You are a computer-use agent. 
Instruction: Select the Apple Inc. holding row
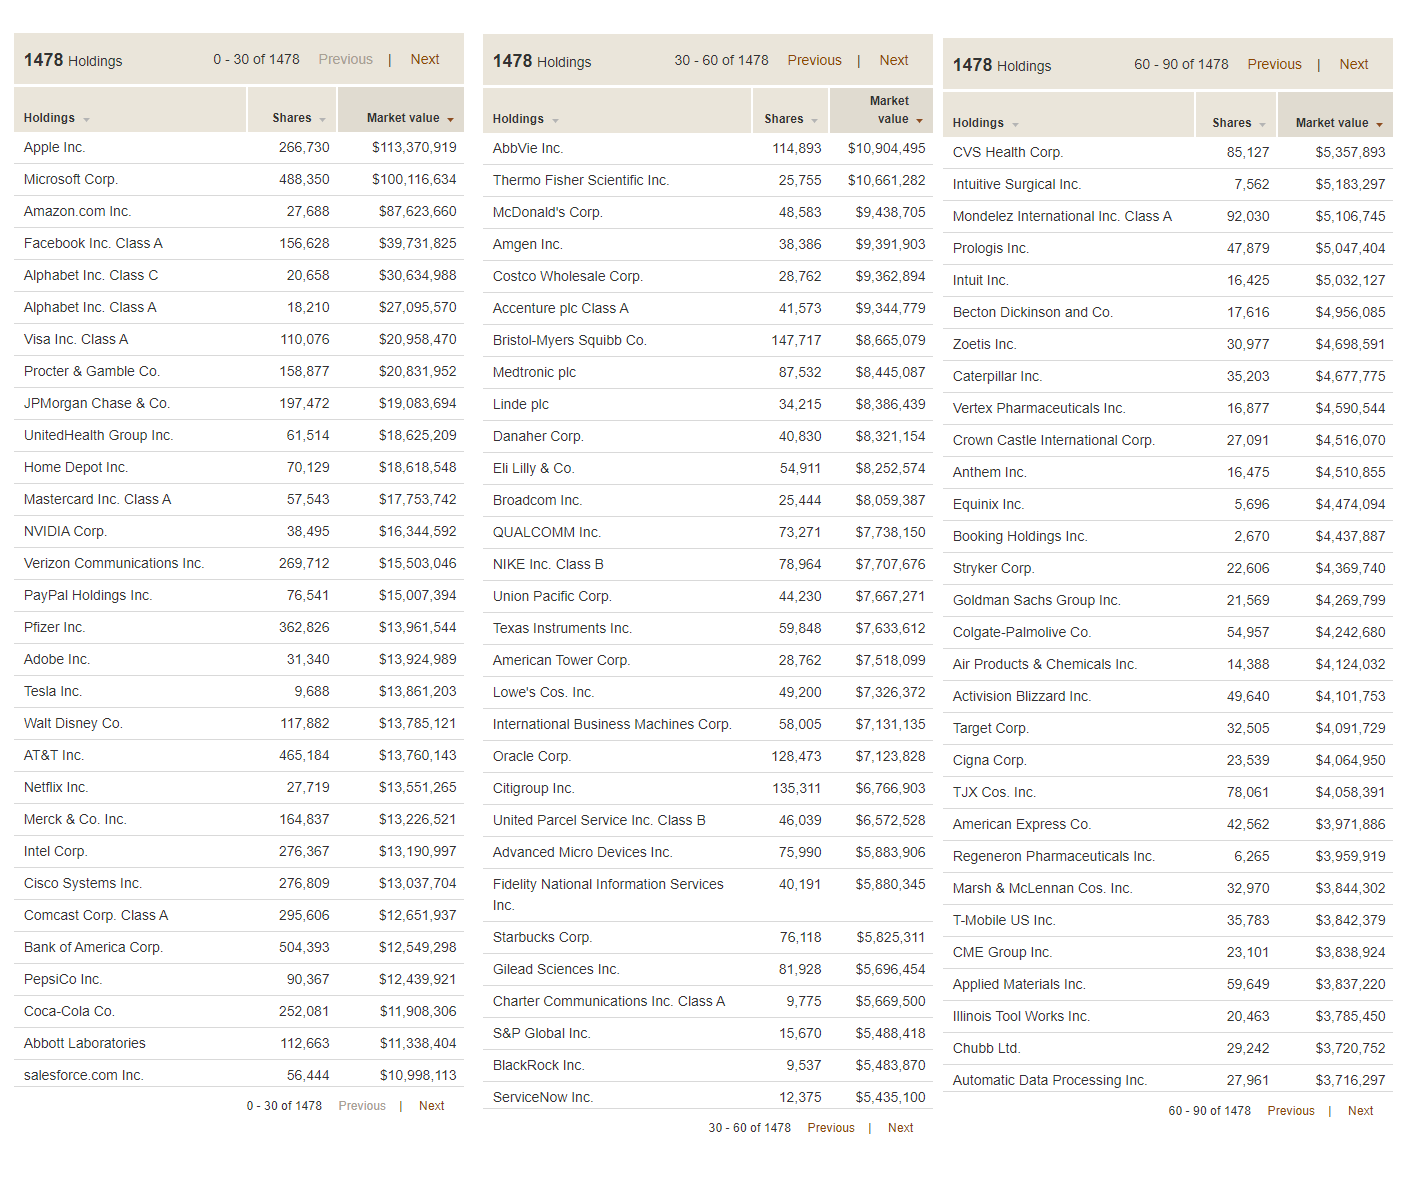tap(55, 148)
